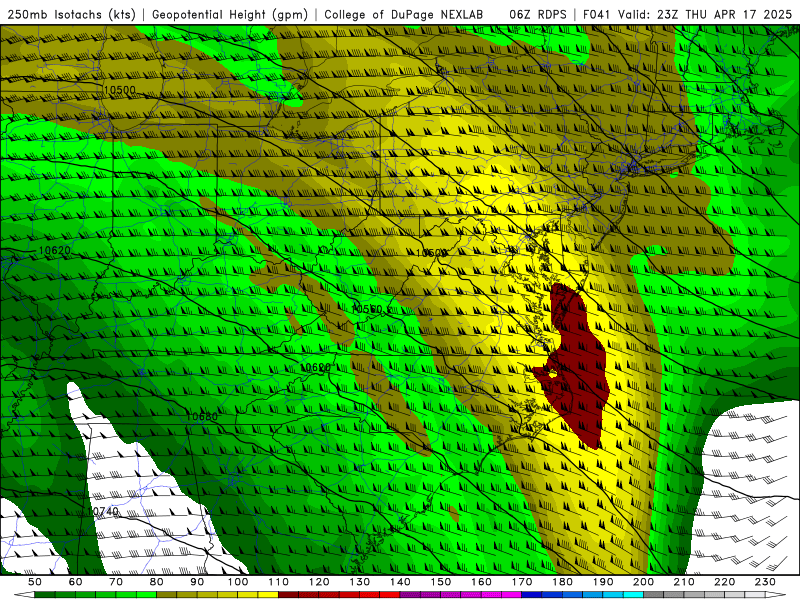
Task: Click the 'College of DuPage NEXLAB' label
Action: tap(404, 14)
